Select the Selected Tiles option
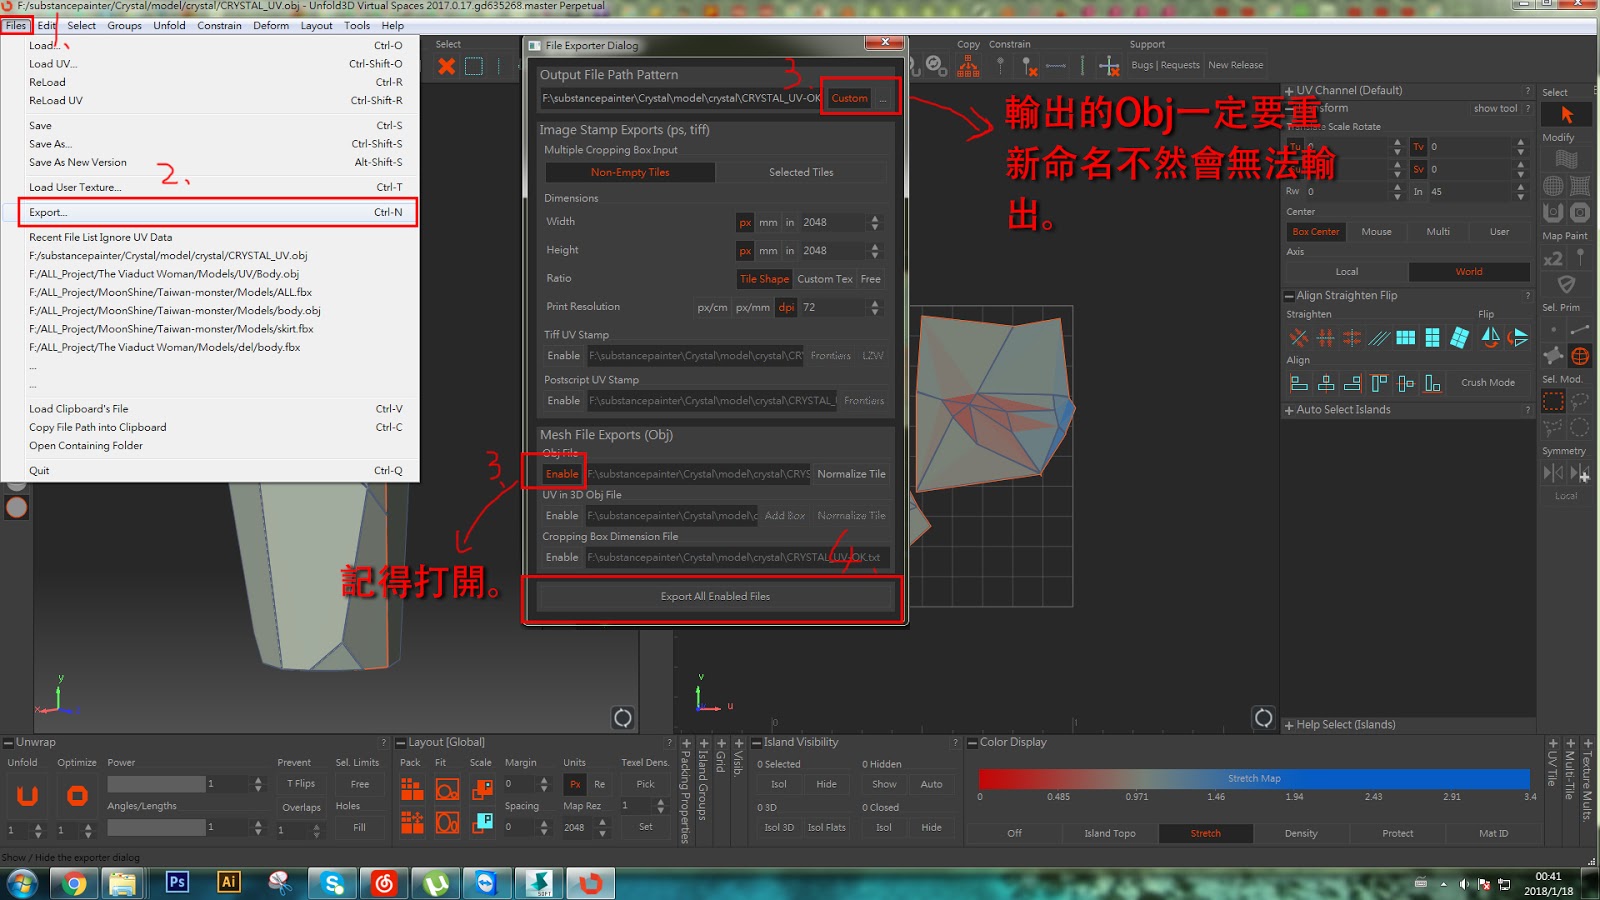 (801, 172)
